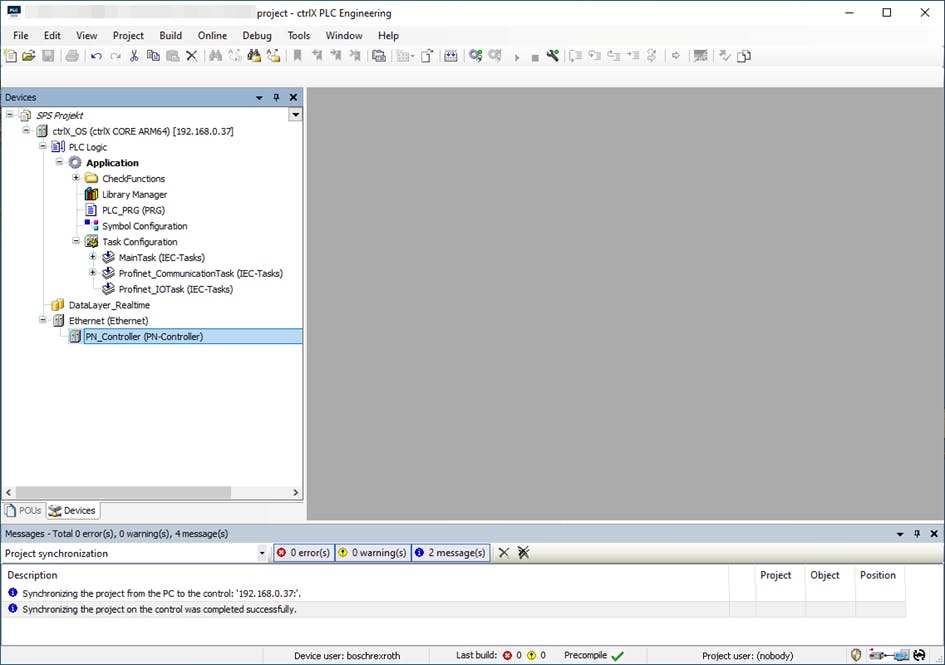
Task: Click the Open Project folder icon
Action: click(x=29, y=56)
